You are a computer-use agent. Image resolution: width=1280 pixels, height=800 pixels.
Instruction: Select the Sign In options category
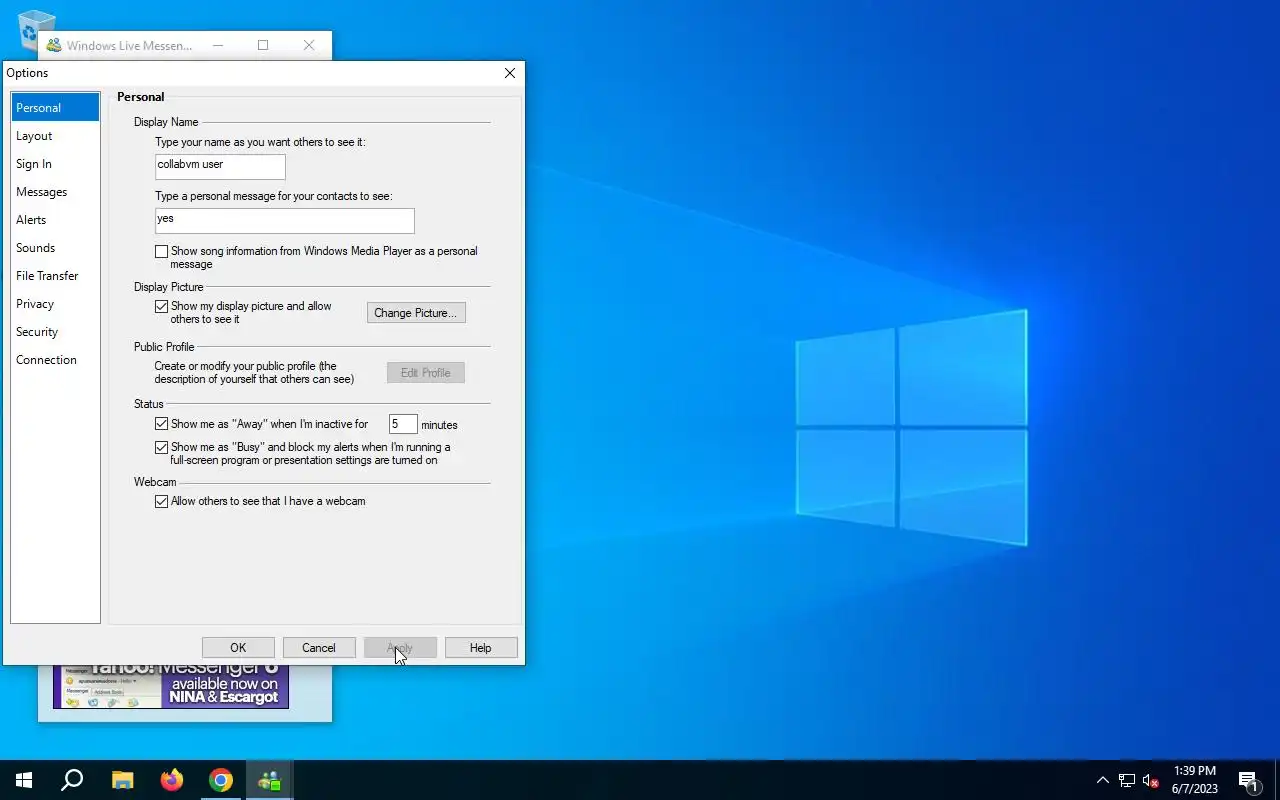coord(55,164)
